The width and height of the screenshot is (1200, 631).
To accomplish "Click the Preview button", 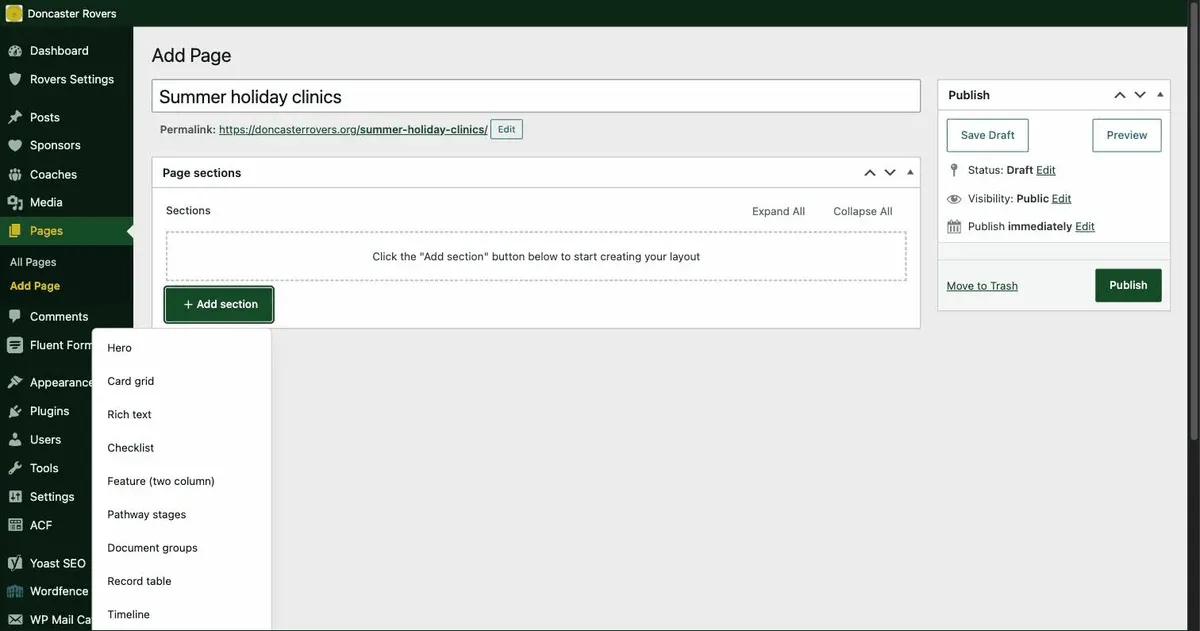I will (1127, 135).
